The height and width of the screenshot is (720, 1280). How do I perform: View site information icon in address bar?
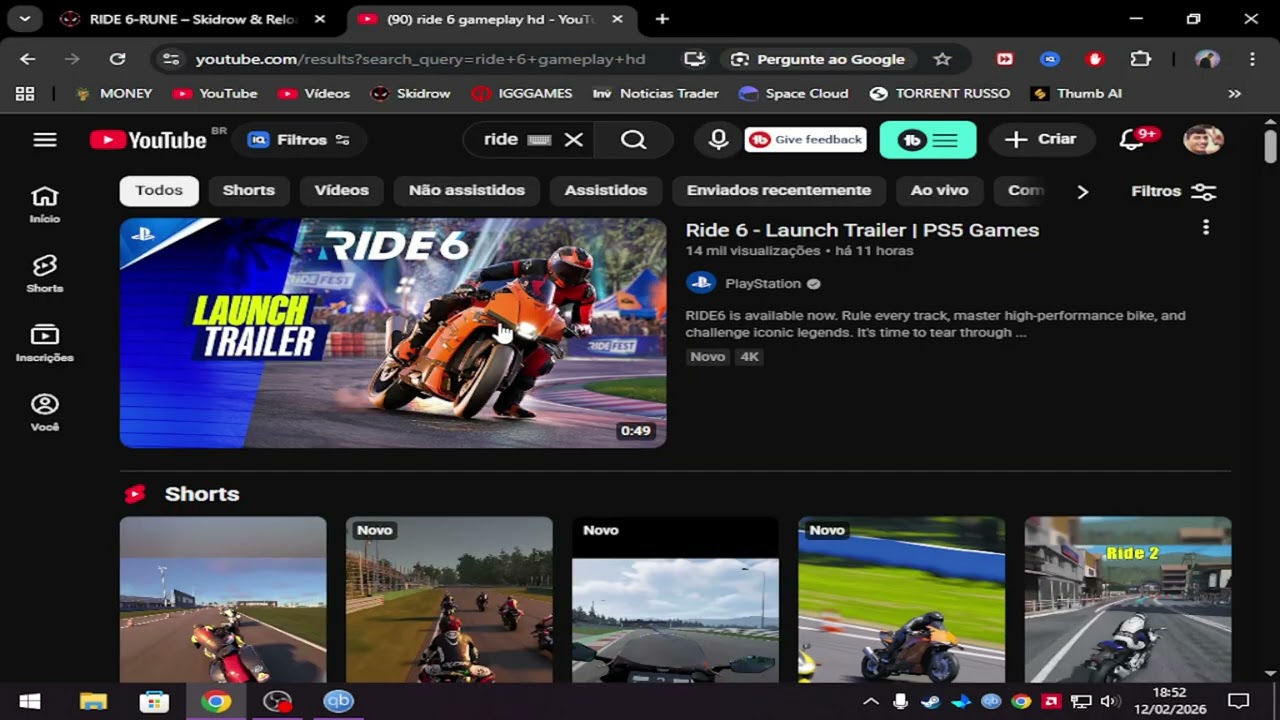pyautogui.click(x=171, y=59)
